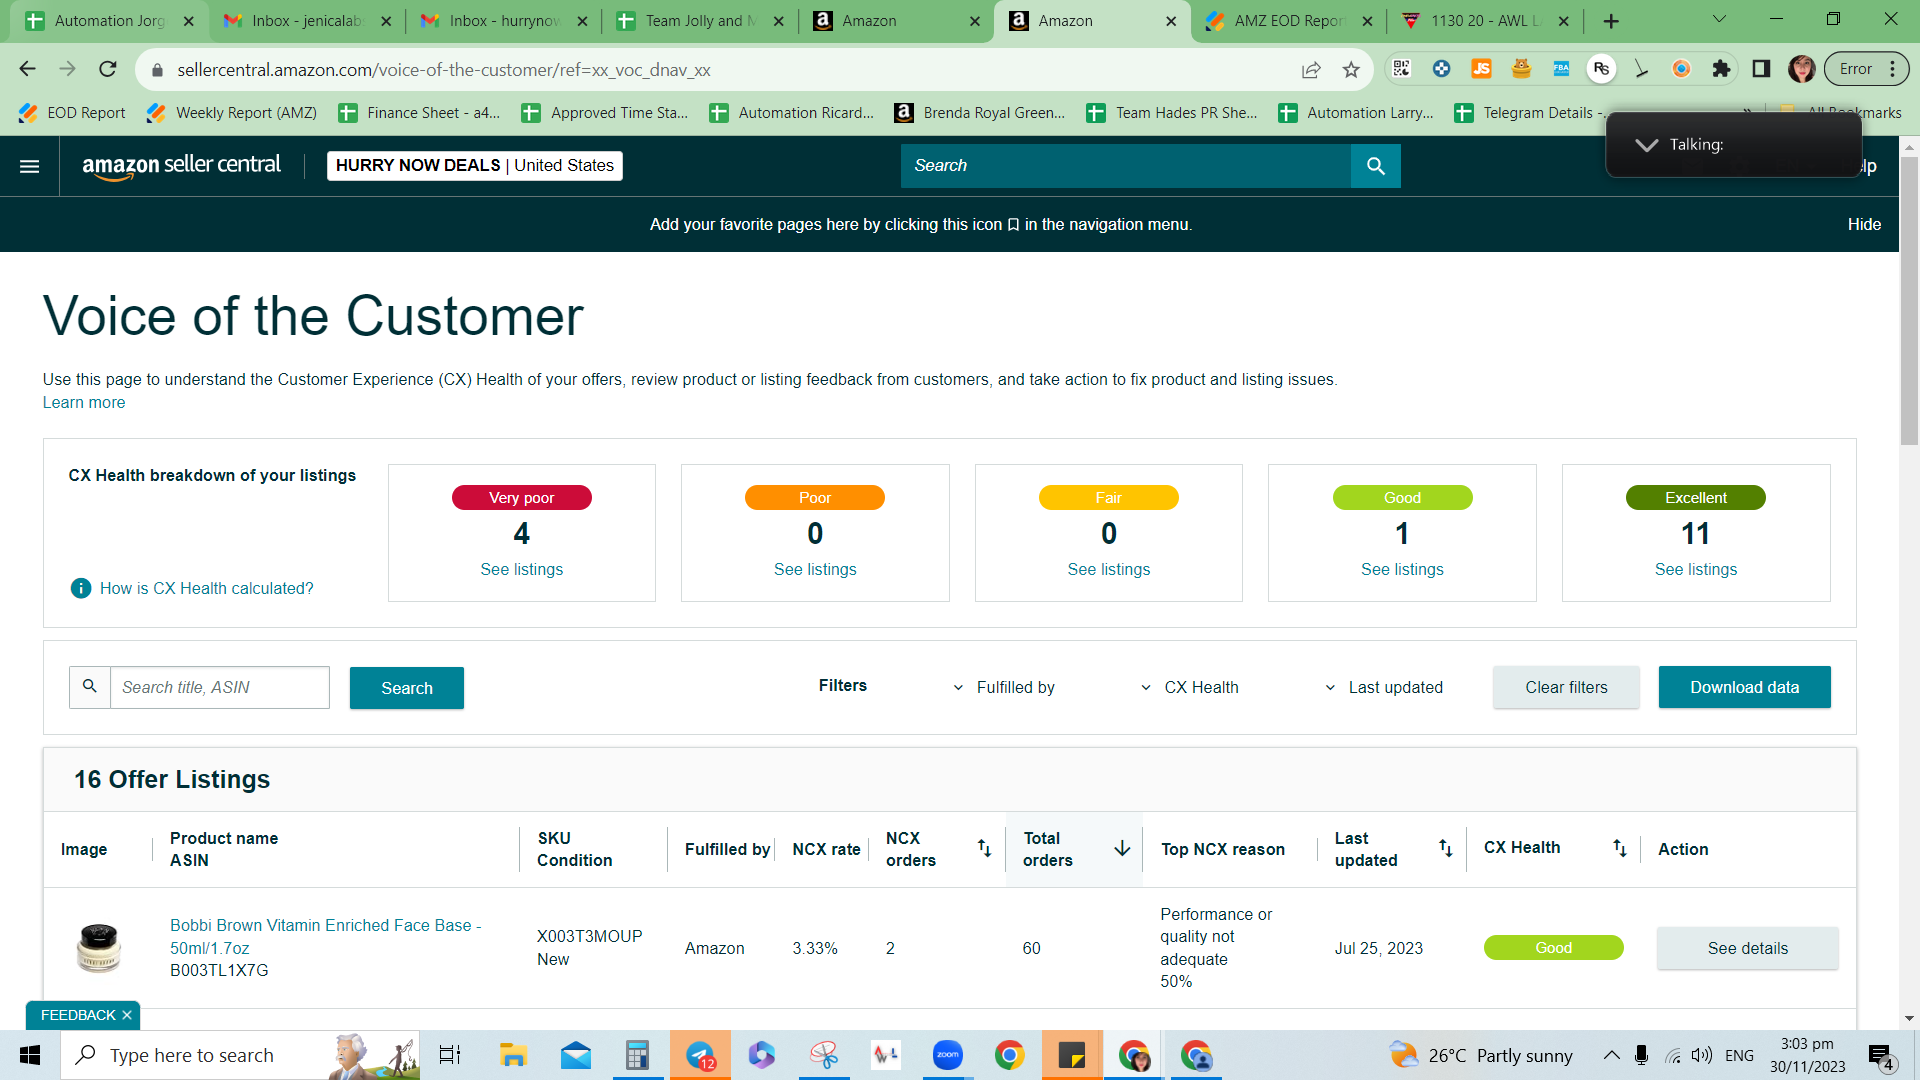Click the Download data button
Viewport: 1920px width, 1080px height.
[1744, 687]
